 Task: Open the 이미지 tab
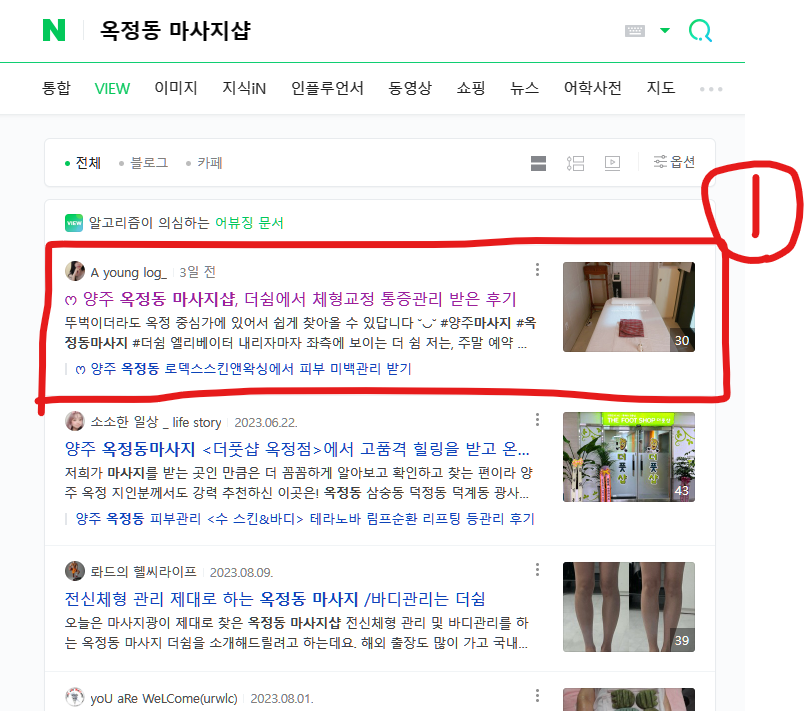point(176,88)
